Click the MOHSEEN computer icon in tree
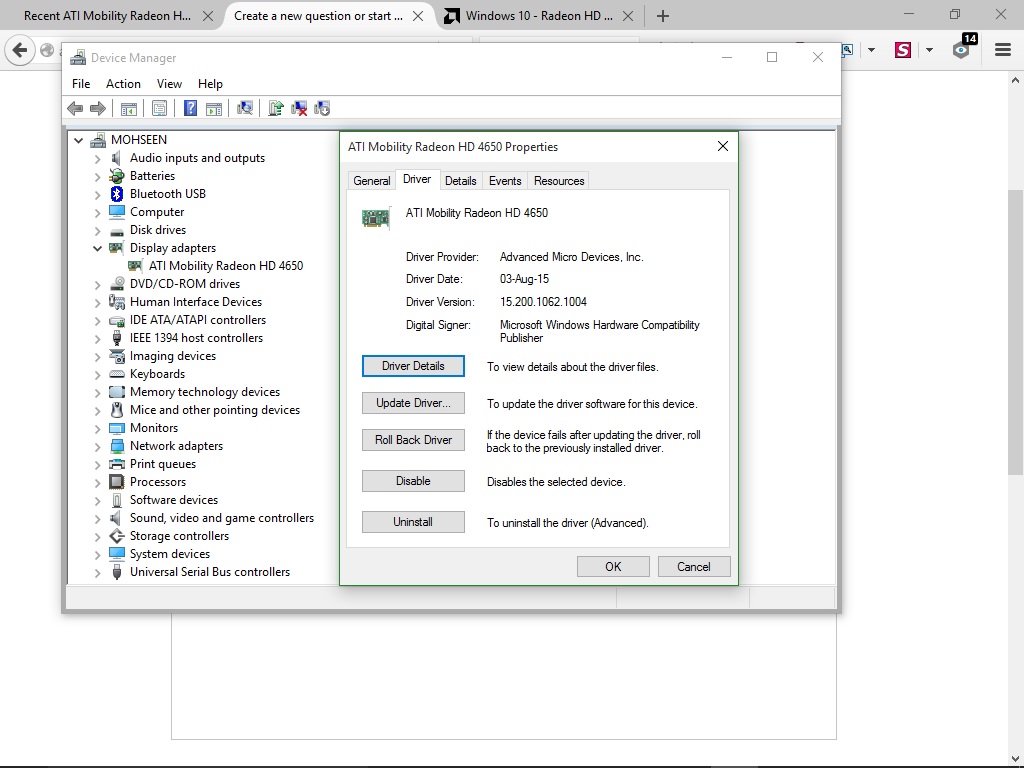 [x=98, y=140]
